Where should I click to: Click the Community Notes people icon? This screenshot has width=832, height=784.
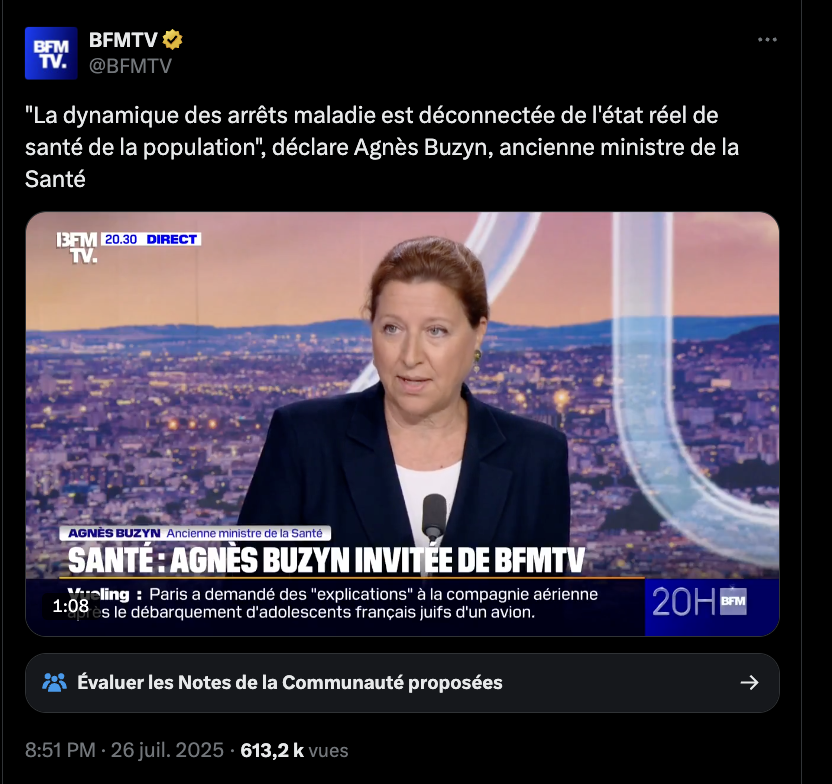click(54, 682)
